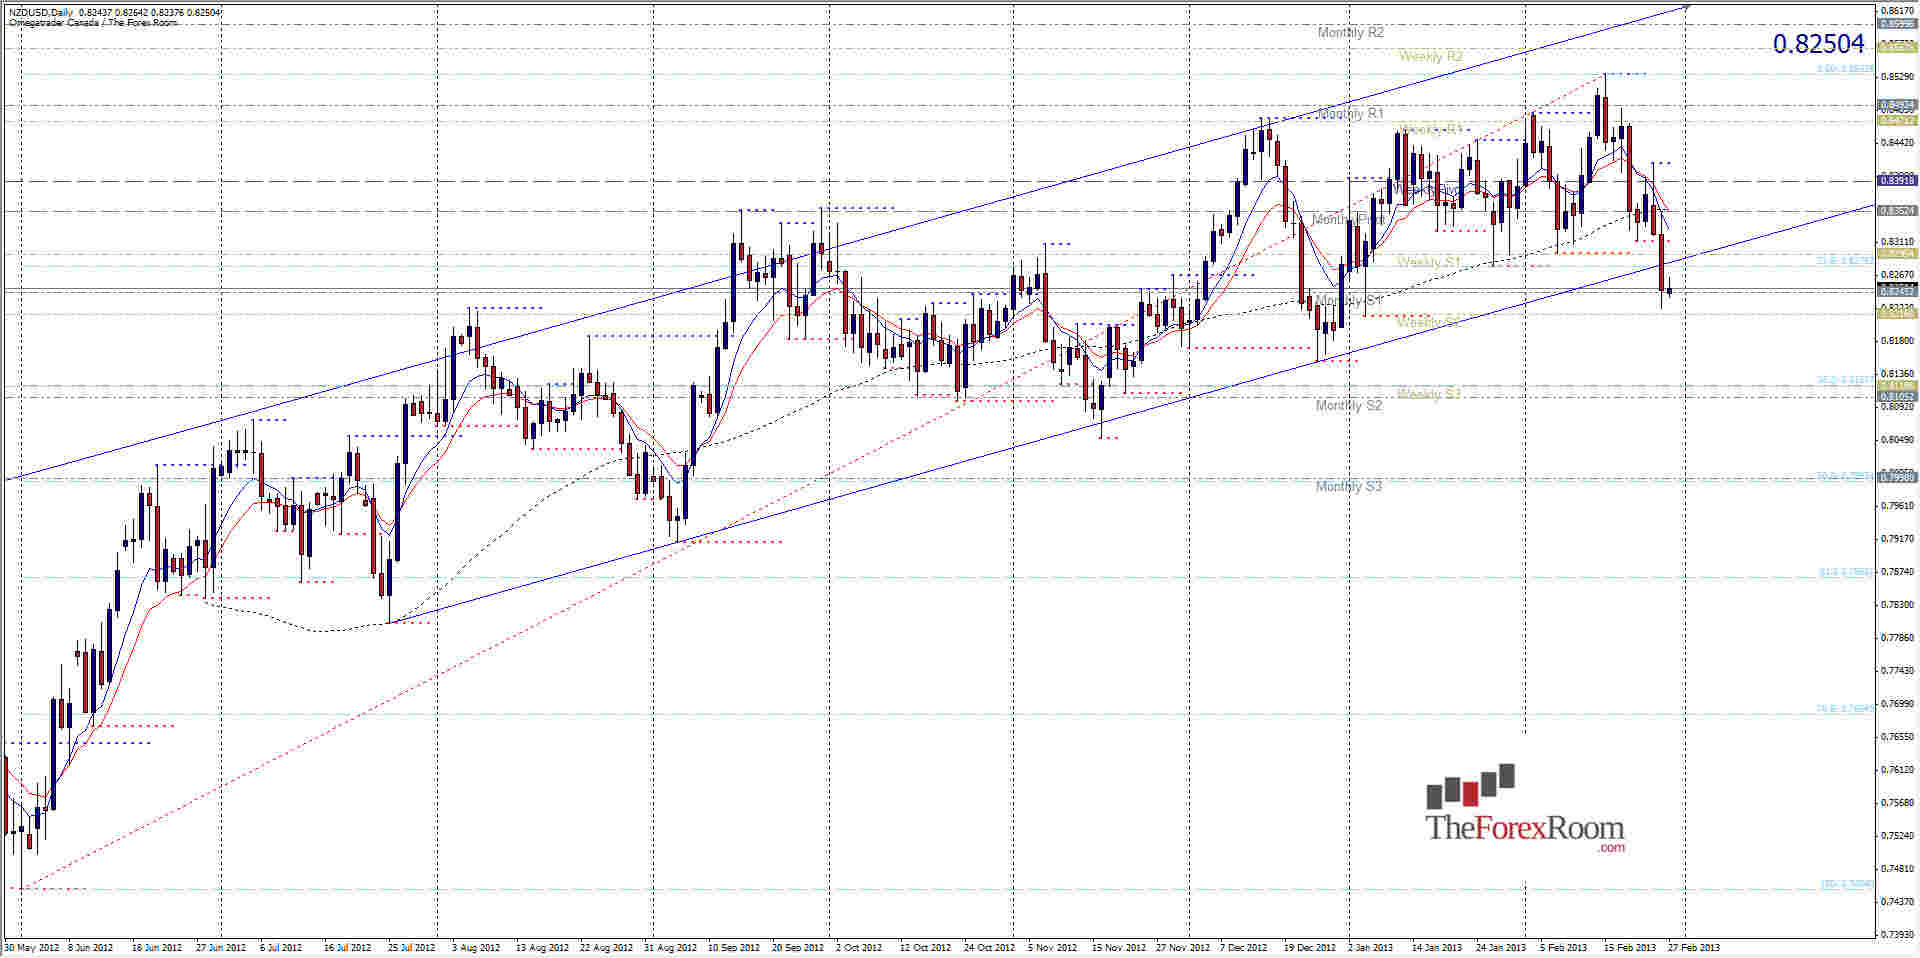Screen dimensions: 1920x958
Task: Click the Omegatrader Canada / The Forex Room subtitle
Action: (90, 19)
